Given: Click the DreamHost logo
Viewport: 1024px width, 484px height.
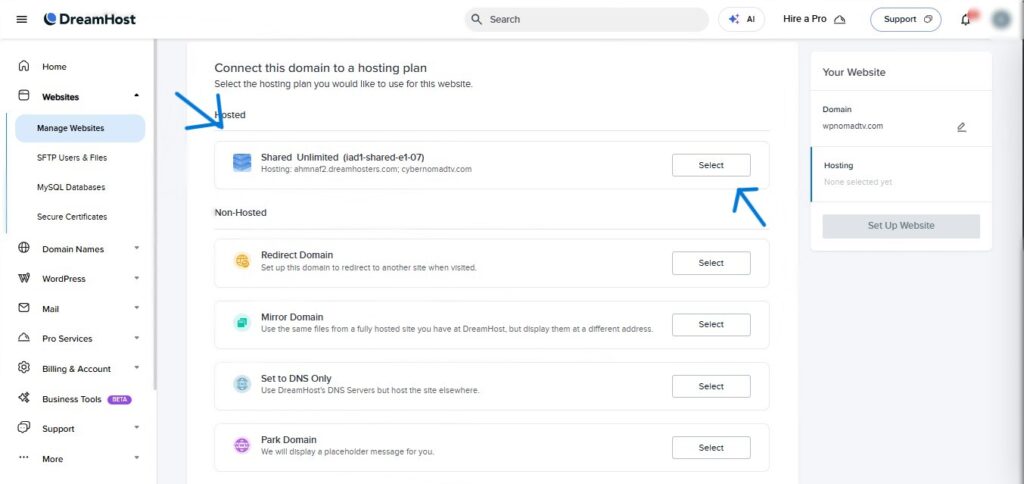Looking at the screenshot, I should [x=89, y=20].
